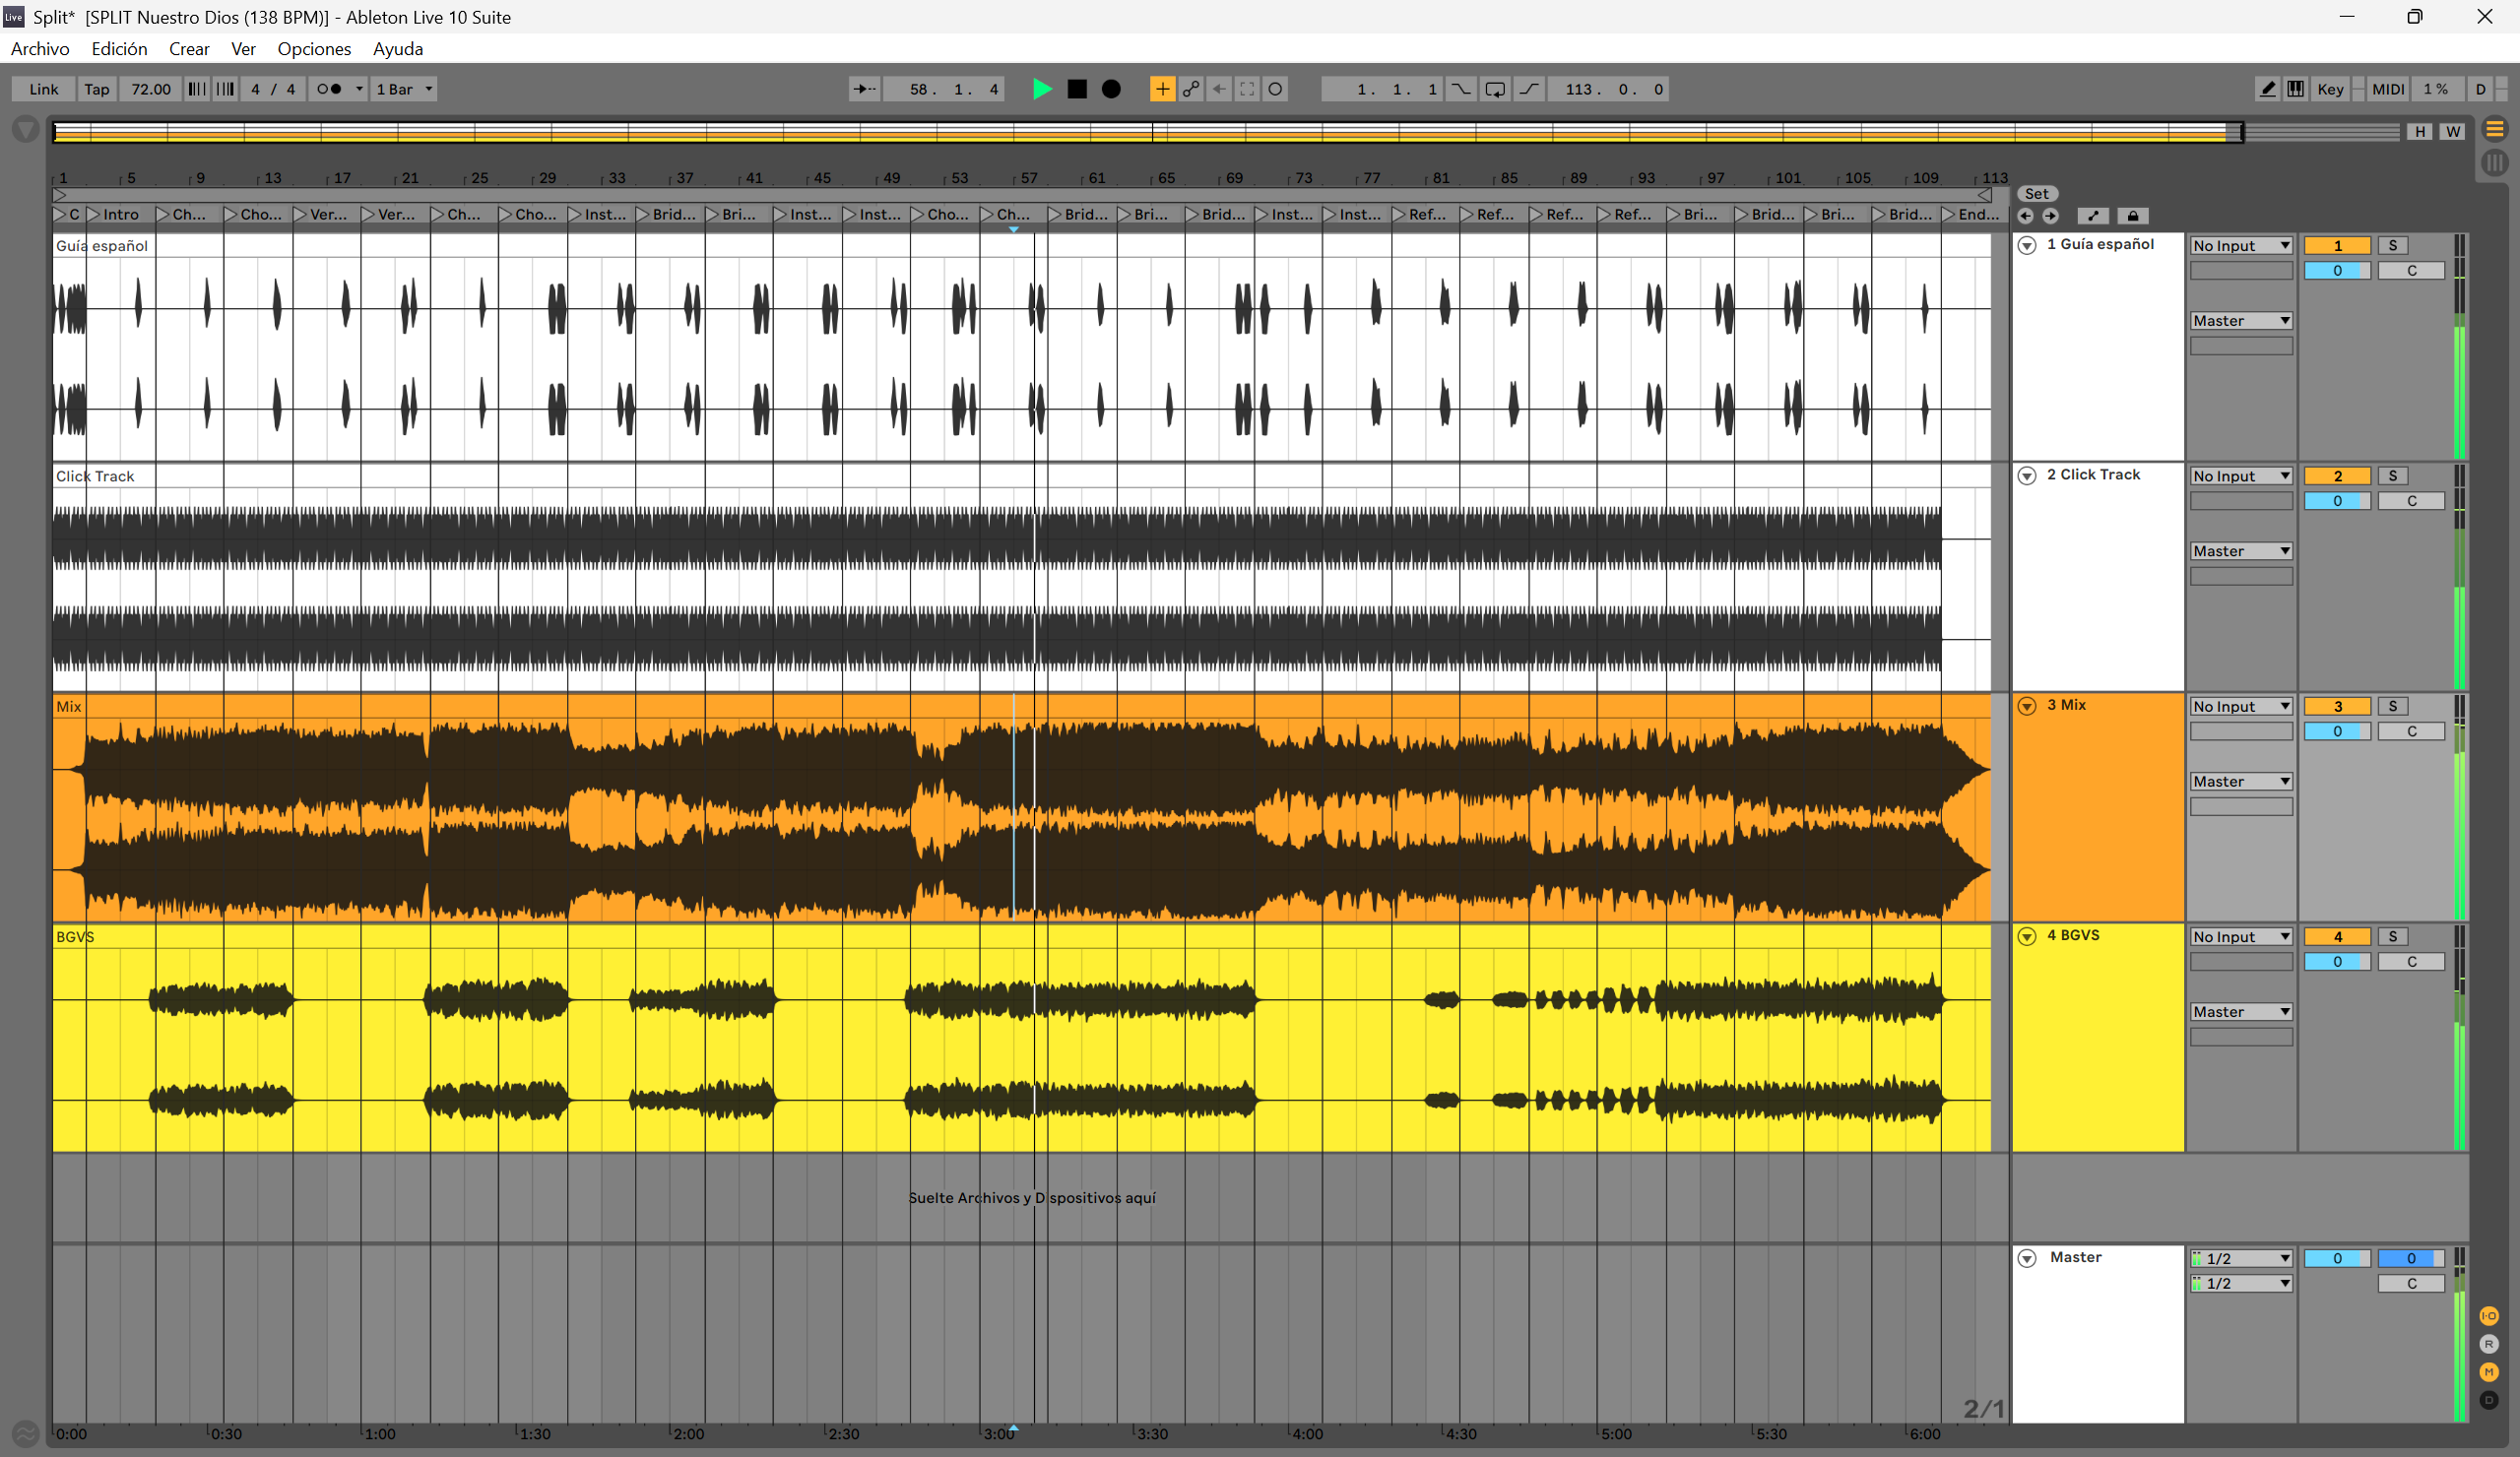Toggle the Key map mode switch
The image size is (2520, 1457).
(2329, 89)
